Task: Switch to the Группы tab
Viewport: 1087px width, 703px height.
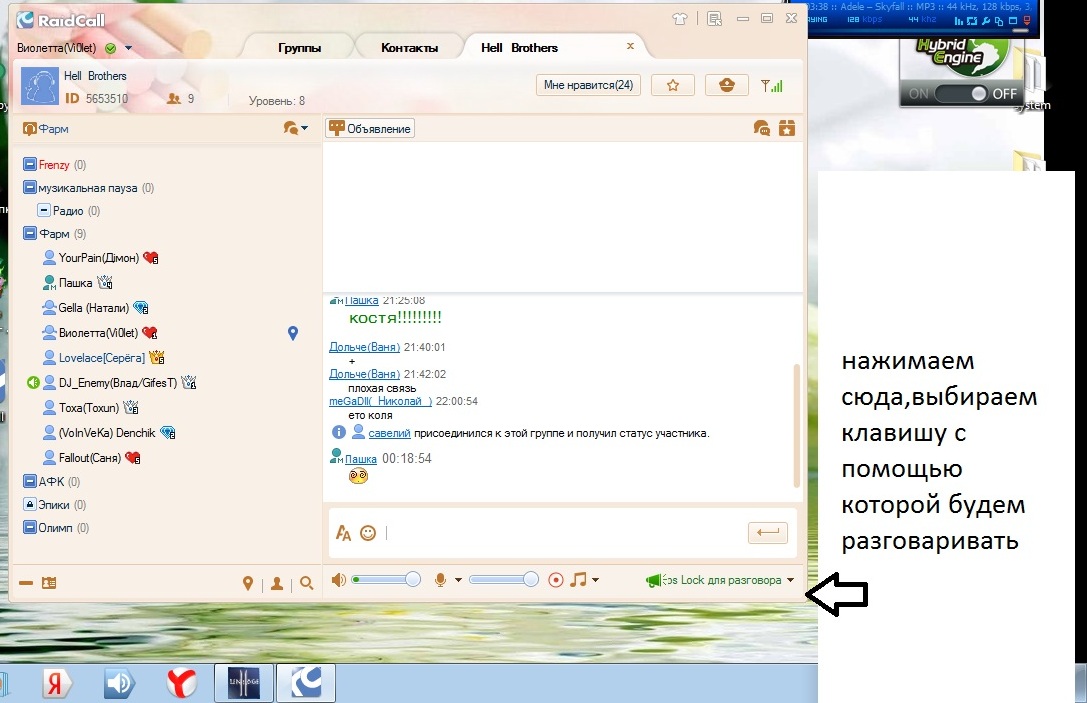Action: [x=299, y=48]
